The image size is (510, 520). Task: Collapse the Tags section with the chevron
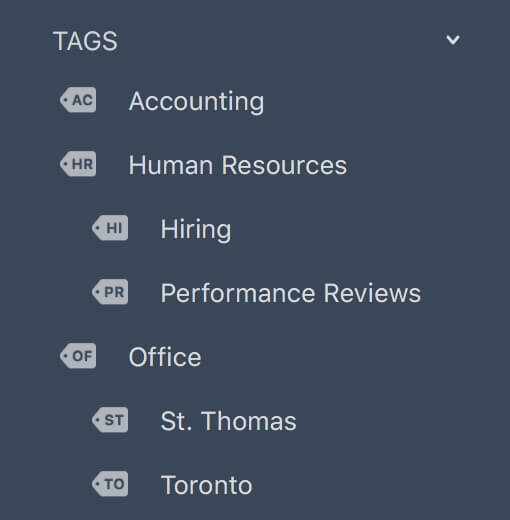(453, 40)
